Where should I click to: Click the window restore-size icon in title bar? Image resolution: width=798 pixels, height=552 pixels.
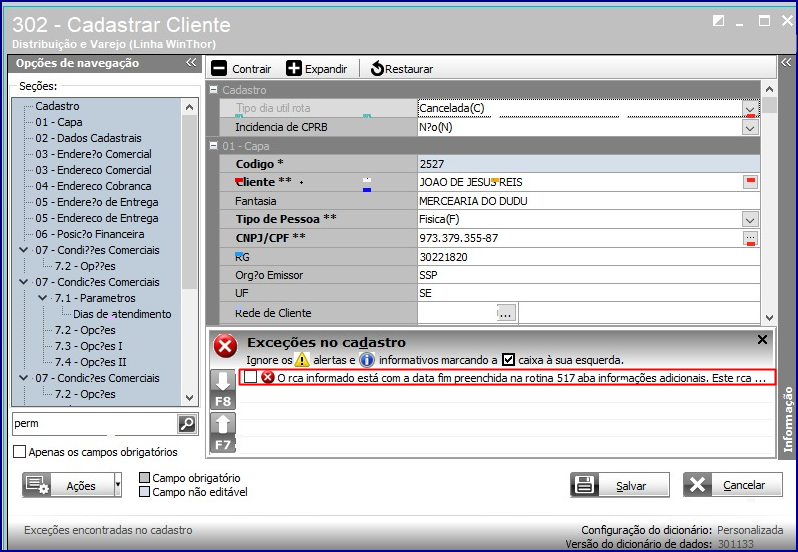coord(718,21)
